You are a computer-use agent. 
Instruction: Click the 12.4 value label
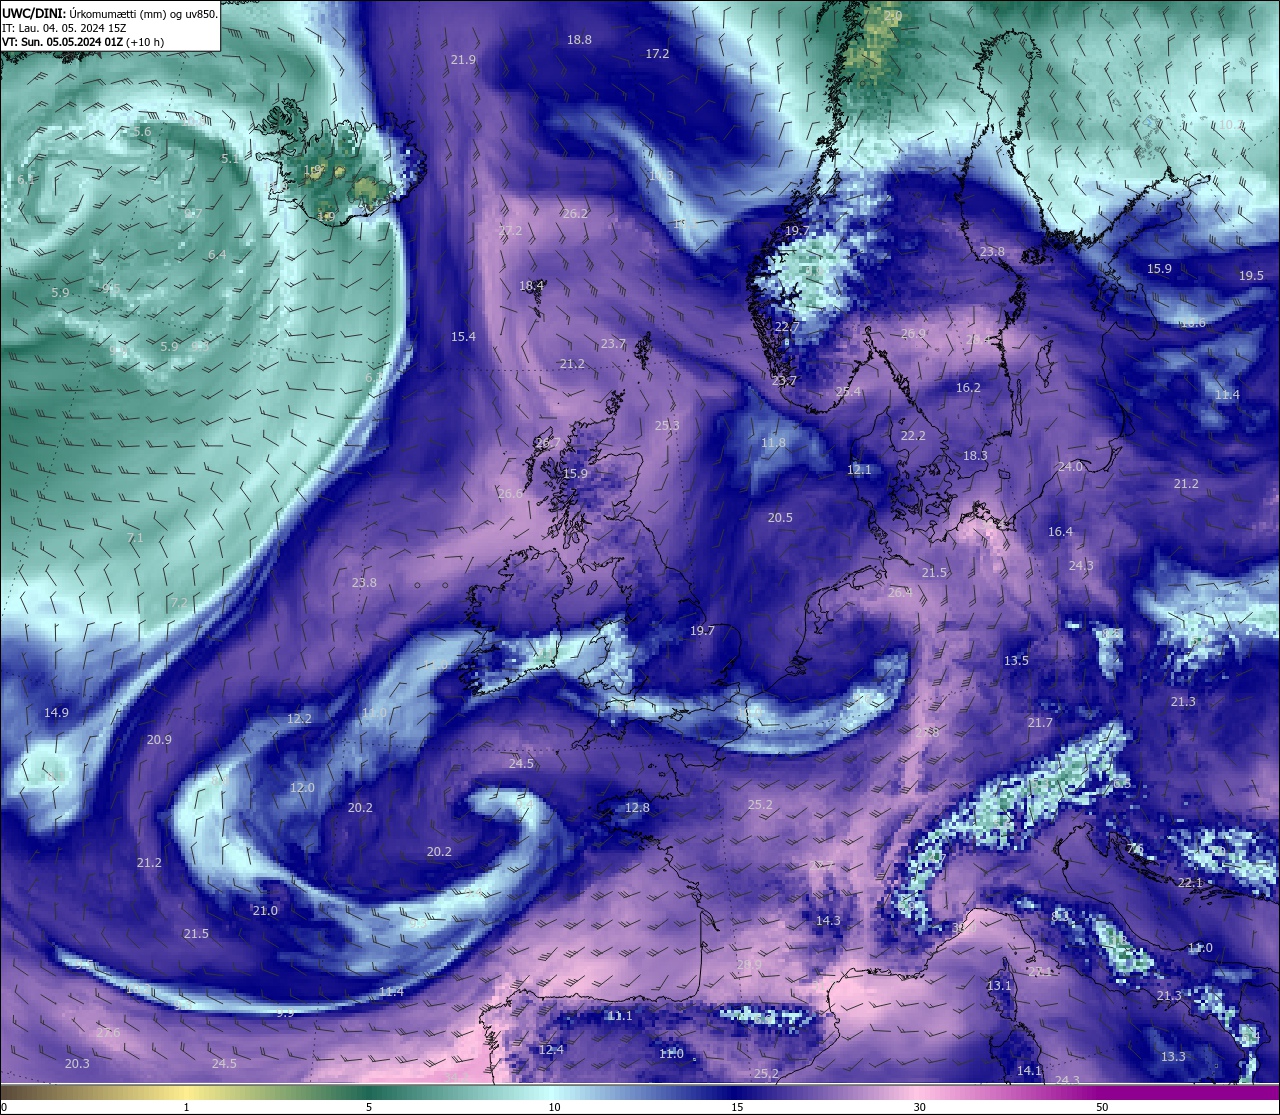[551, 1050]
